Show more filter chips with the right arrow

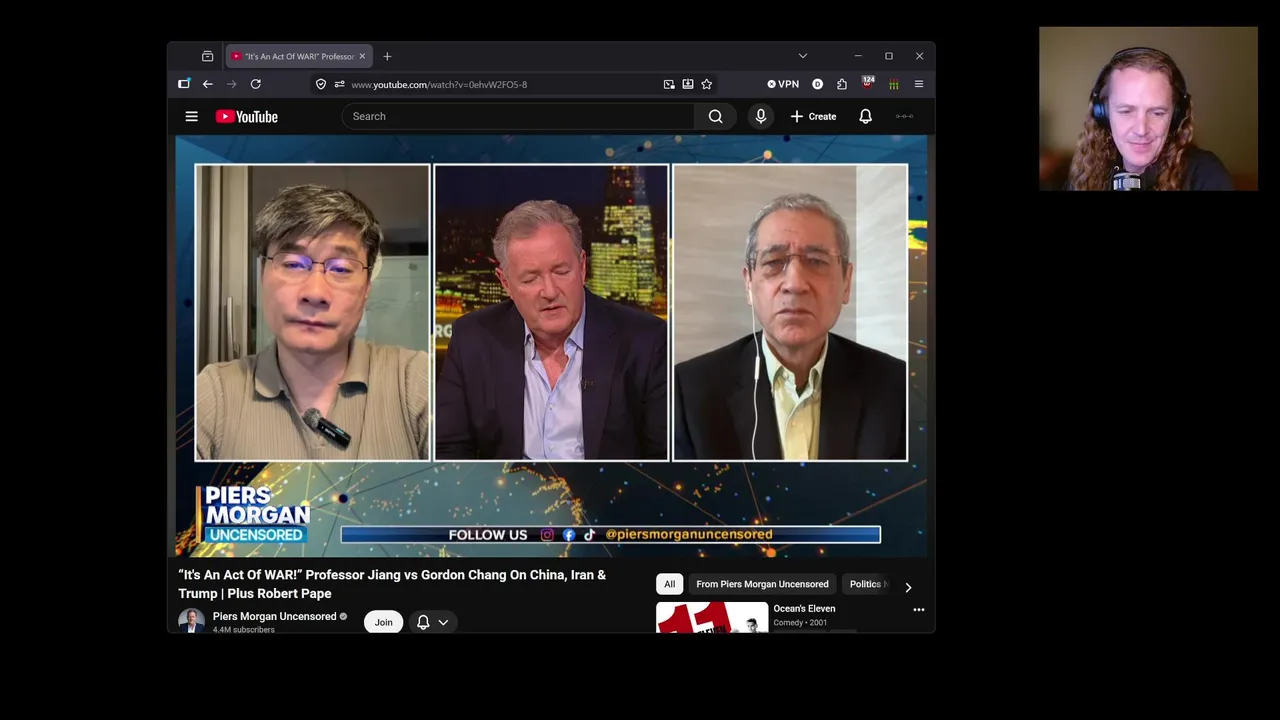tap(908, 587)
